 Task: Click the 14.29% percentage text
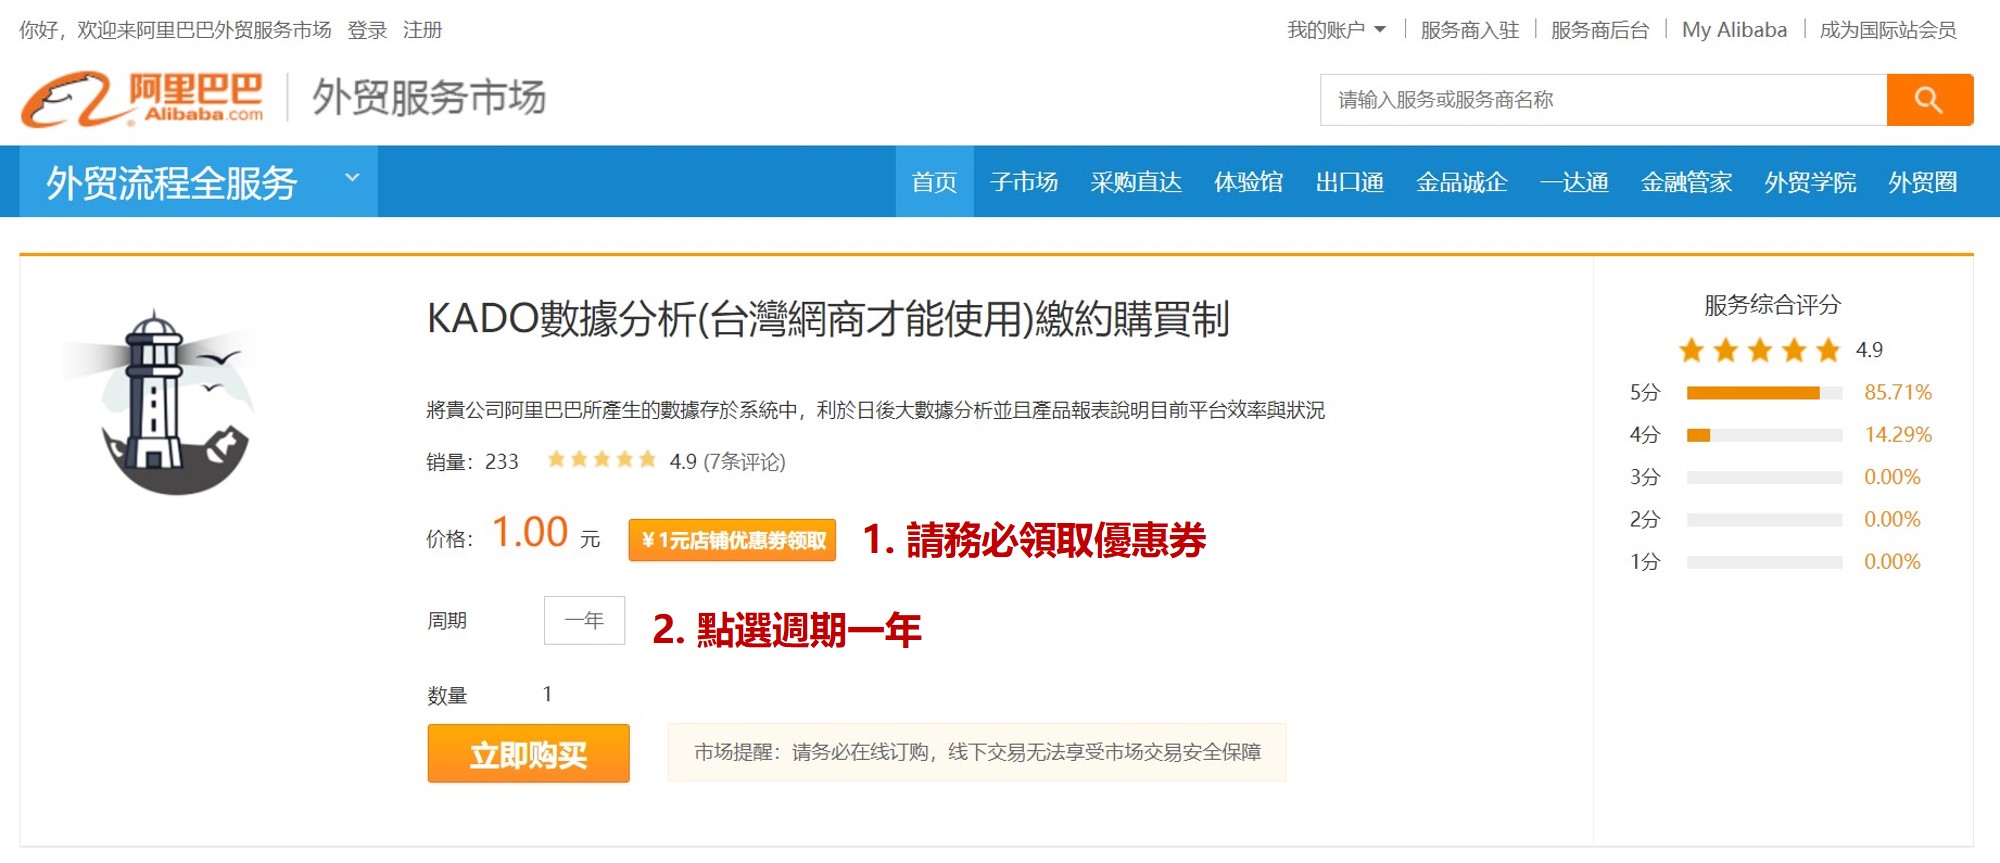tap(1897, 434)
